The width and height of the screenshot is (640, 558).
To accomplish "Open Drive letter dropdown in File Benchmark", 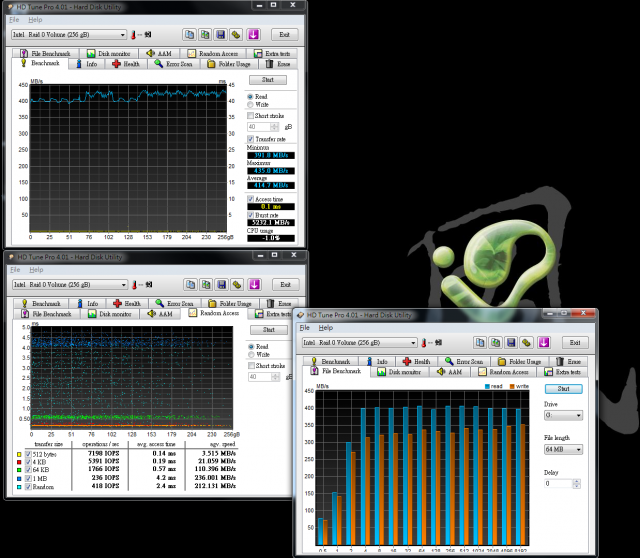I will [x=563, y=415].
